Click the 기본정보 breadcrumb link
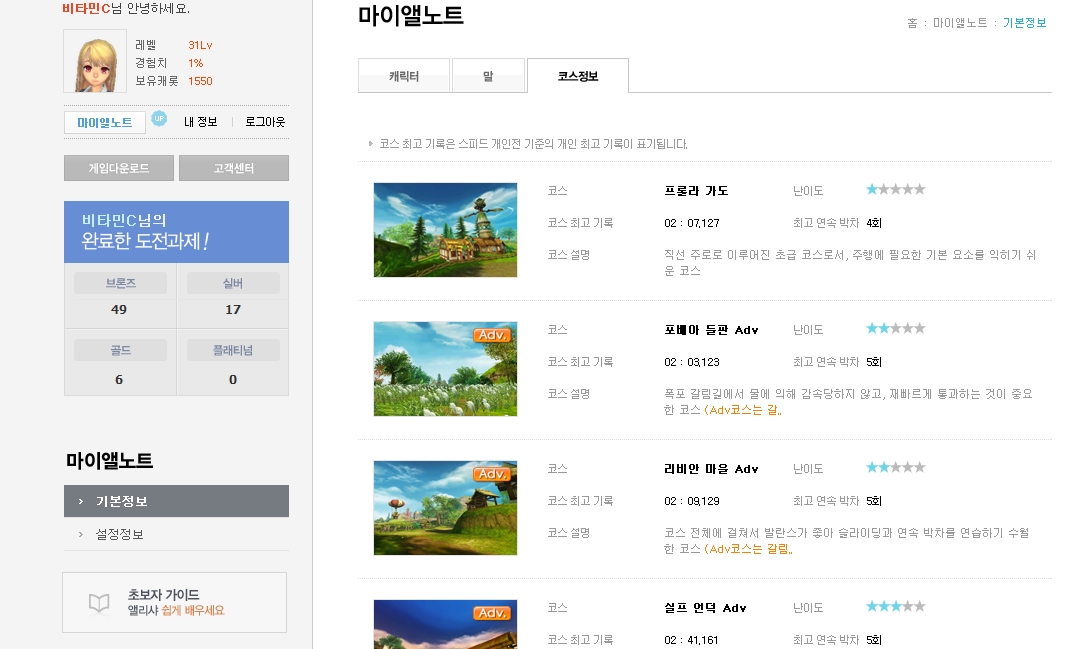 1024,23
